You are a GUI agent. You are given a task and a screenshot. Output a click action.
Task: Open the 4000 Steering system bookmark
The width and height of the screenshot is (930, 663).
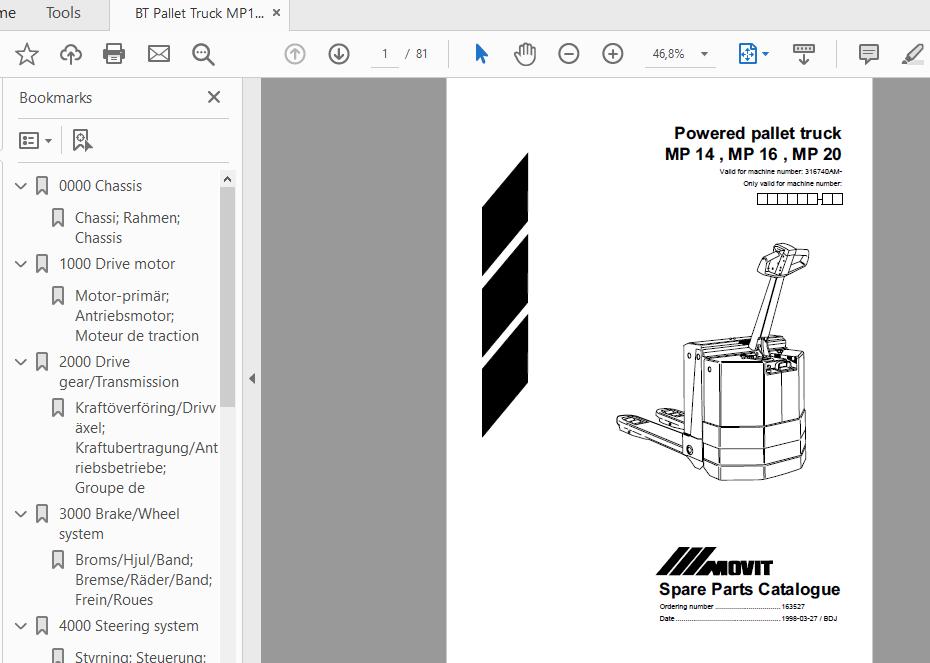[x=129, y=626]
